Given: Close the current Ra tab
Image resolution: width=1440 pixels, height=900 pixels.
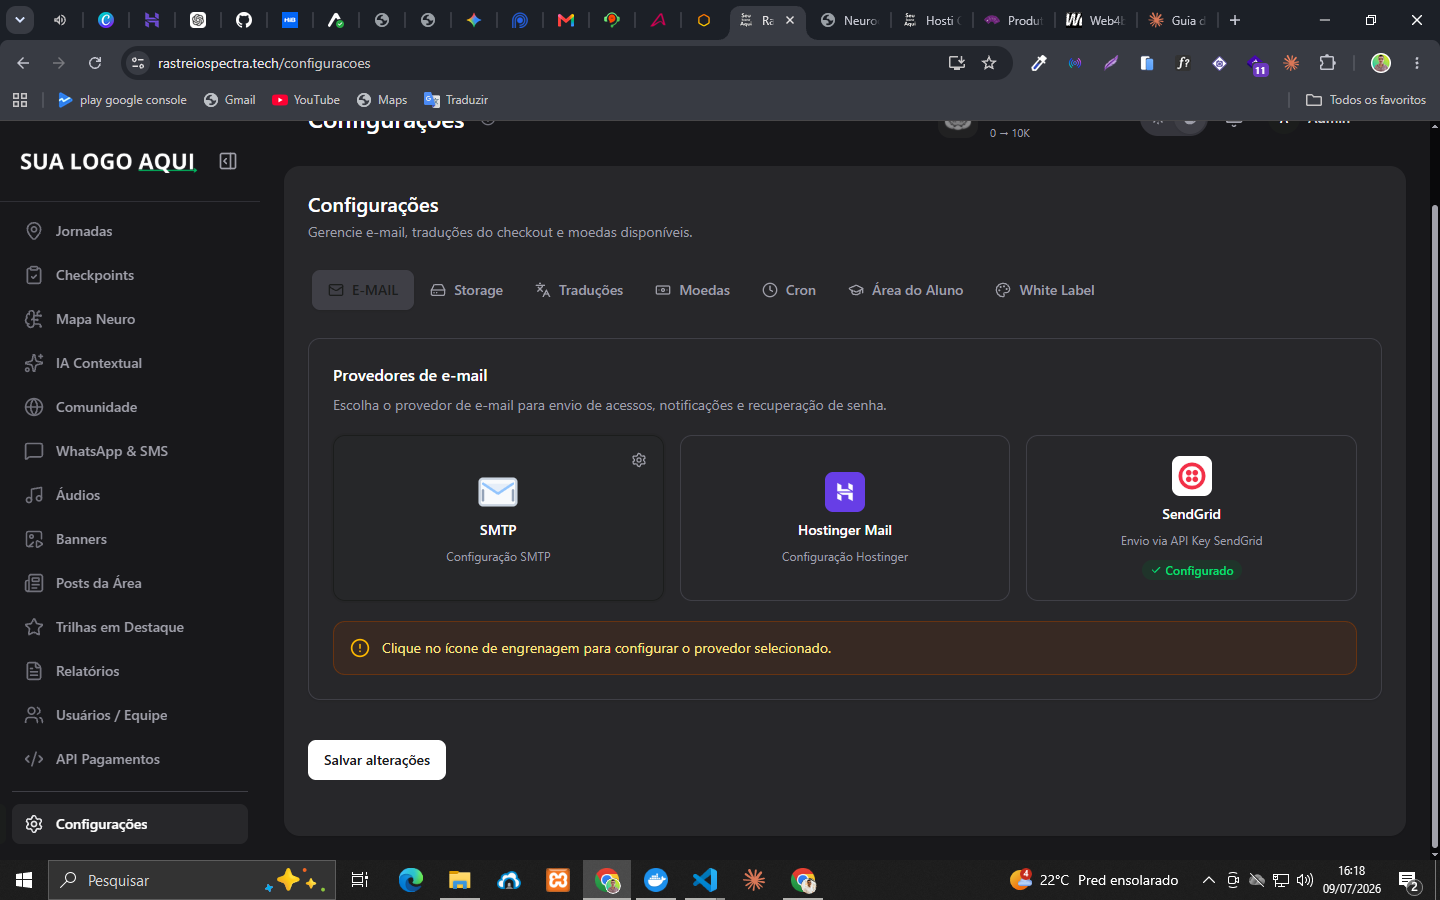Looking at the screenshot, I should tap(790, 20).
